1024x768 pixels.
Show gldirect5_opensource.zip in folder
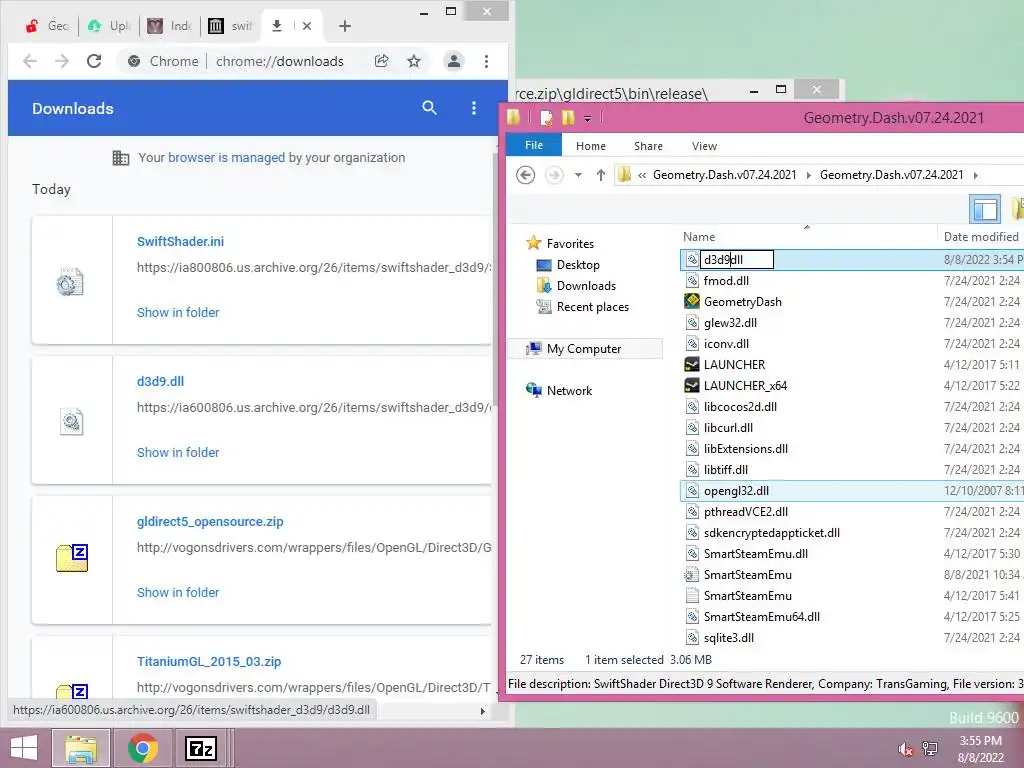click(x=178, y=592)
